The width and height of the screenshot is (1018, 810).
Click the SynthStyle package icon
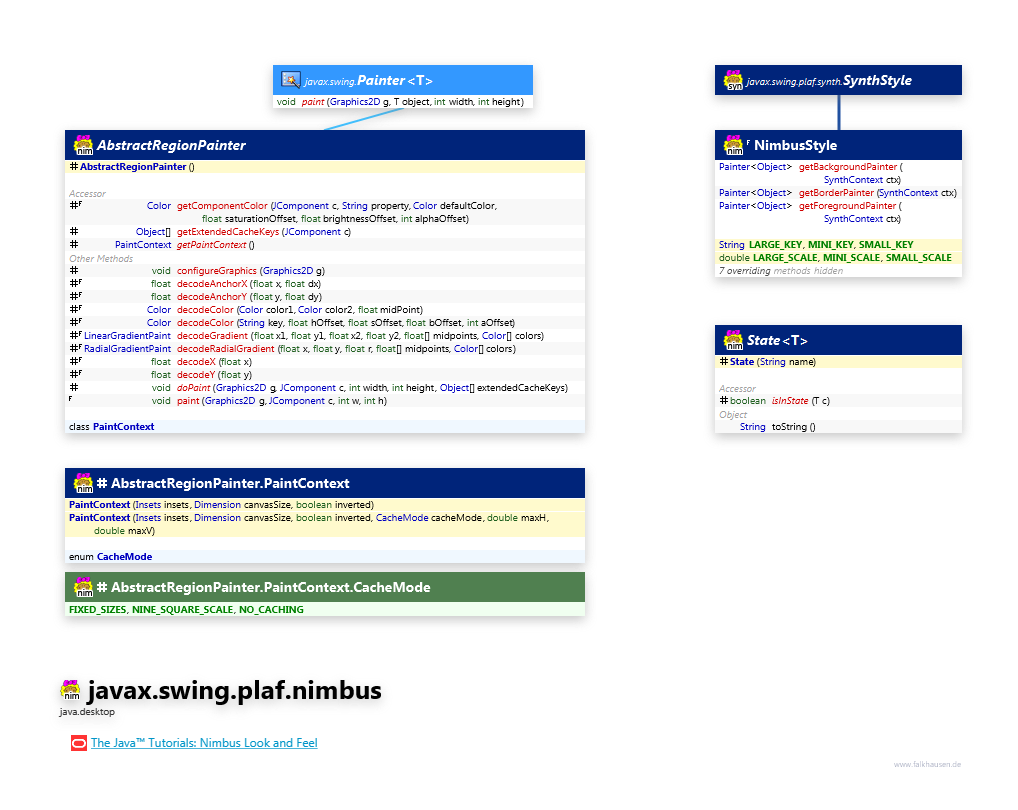(734, 80)
